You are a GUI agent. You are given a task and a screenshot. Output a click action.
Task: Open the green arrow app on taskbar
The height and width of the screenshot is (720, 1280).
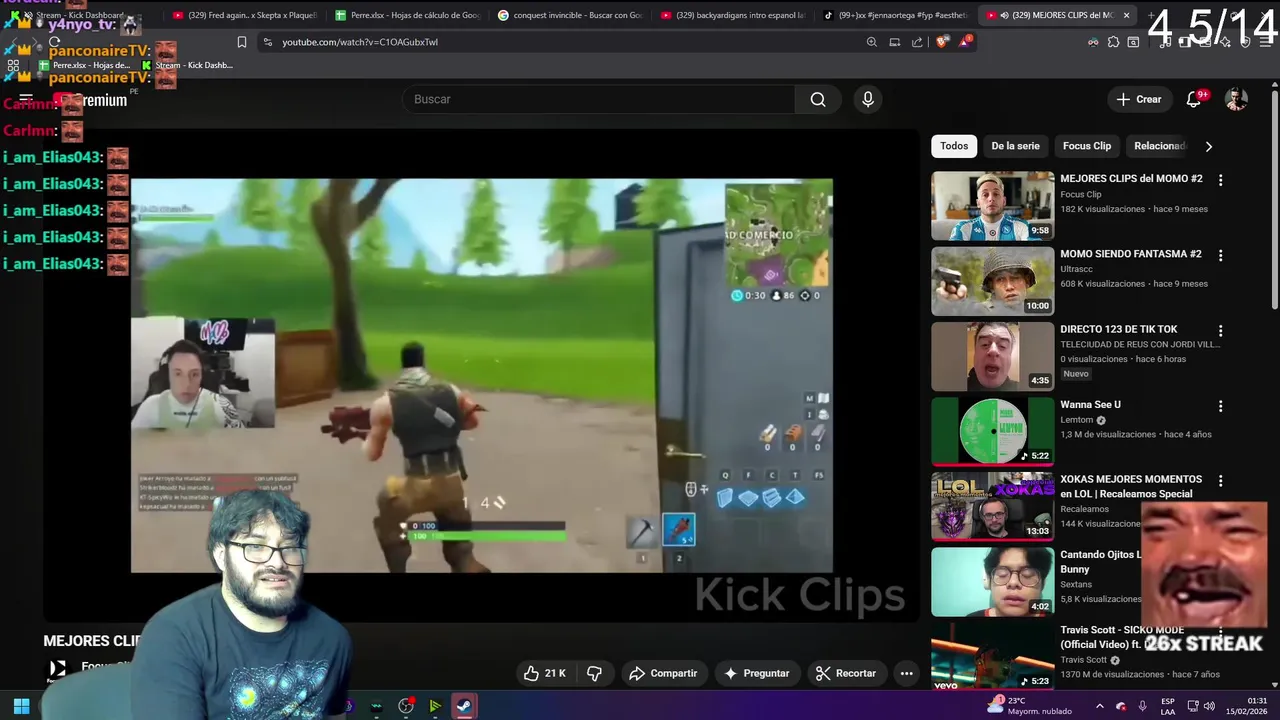pos(435,706)
